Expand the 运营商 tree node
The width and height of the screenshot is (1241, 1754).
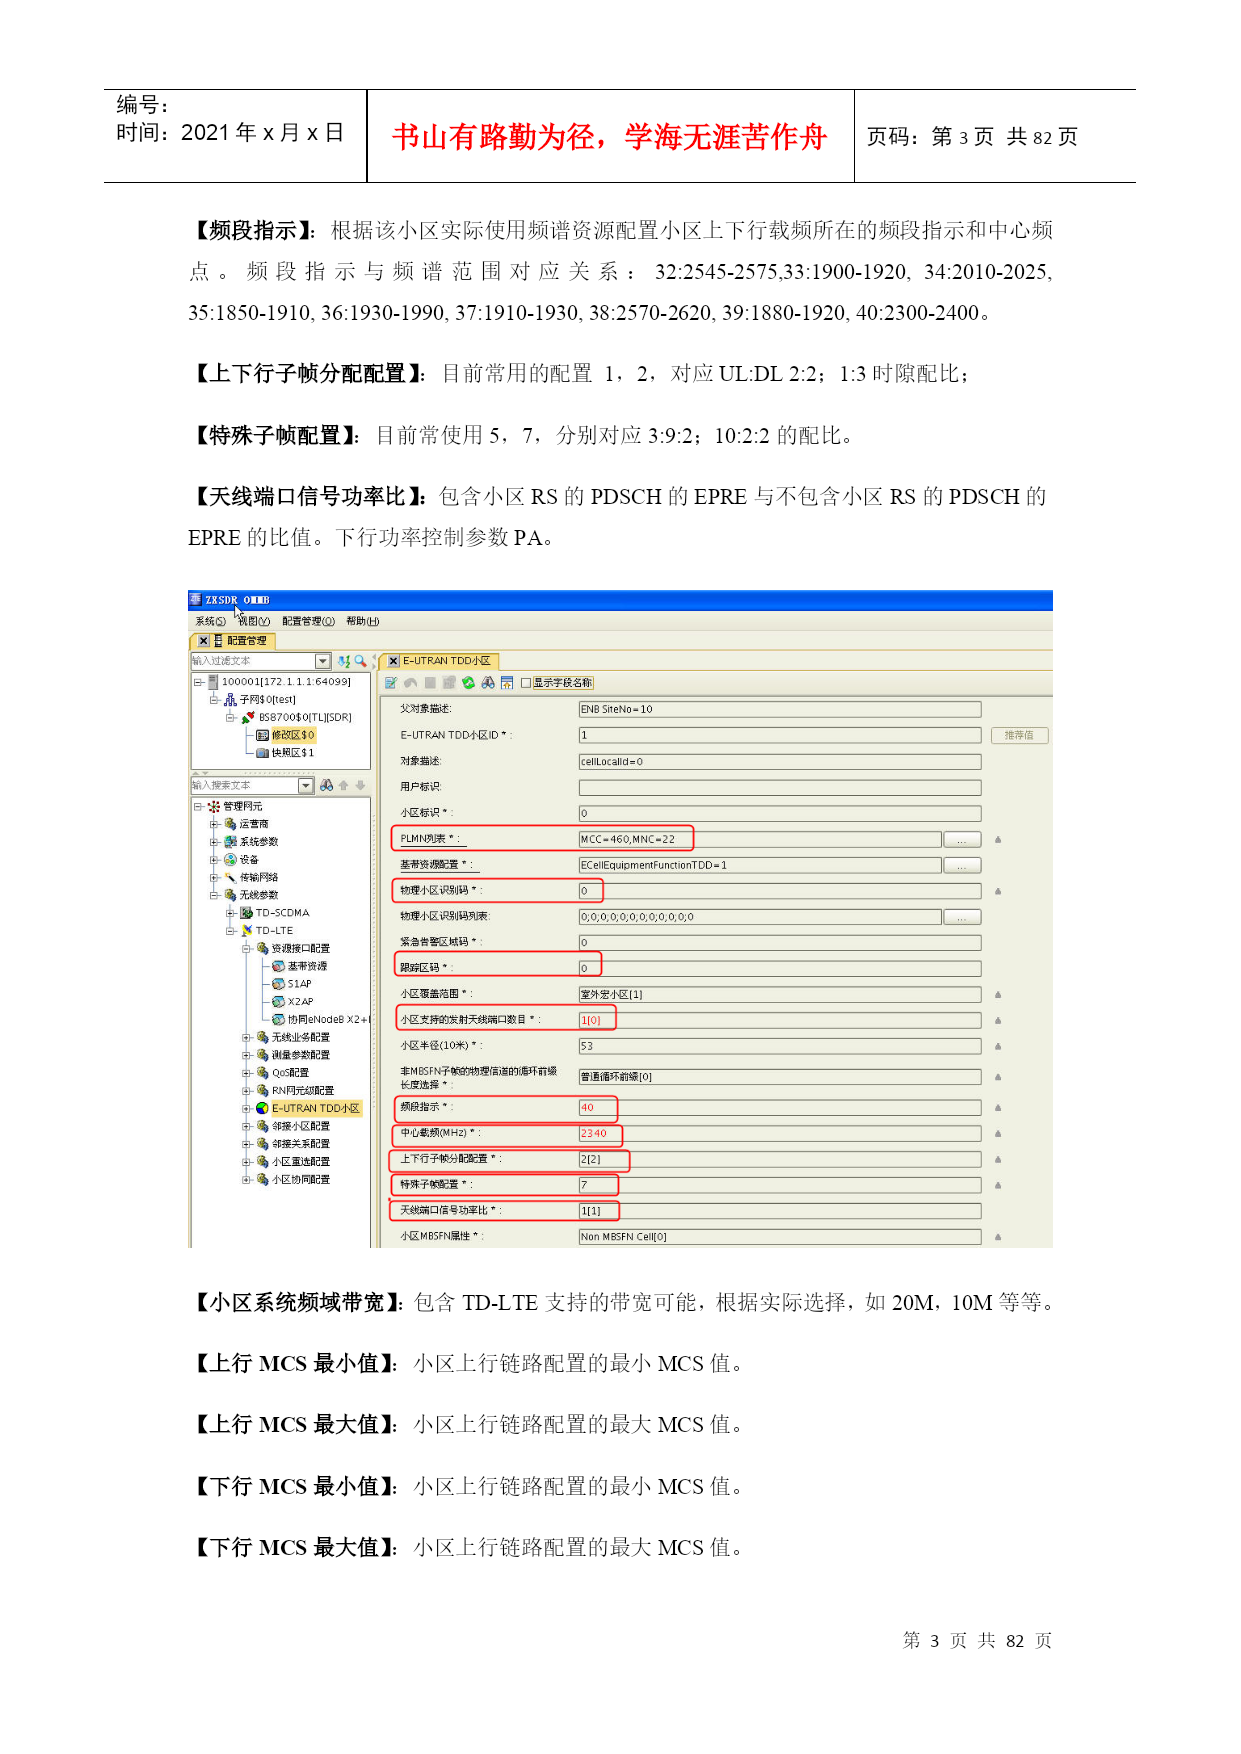click(x=215, y=825)
